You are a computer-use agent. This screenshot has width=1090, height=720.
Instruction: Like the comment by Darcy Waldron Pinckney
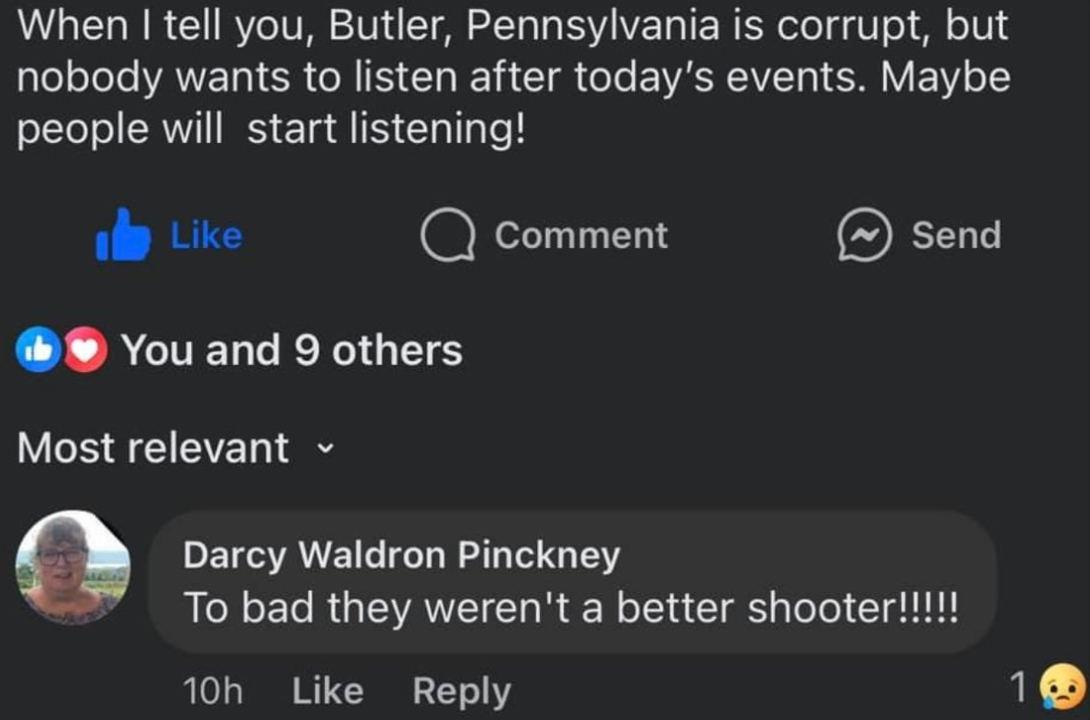(328, 691)
